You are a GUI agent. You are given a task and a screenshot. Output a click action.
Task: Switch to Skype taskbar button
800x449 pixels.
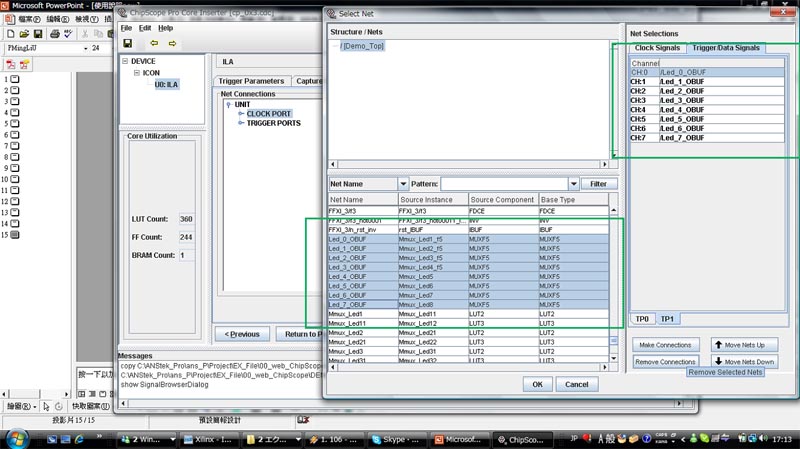click(396, 439)
